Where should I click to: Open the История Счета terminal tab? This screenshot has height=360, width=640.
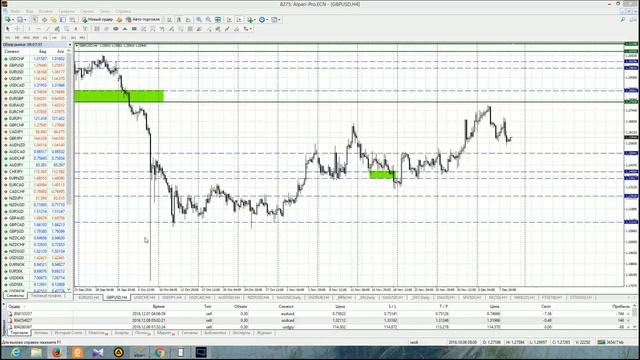[68, 333]
